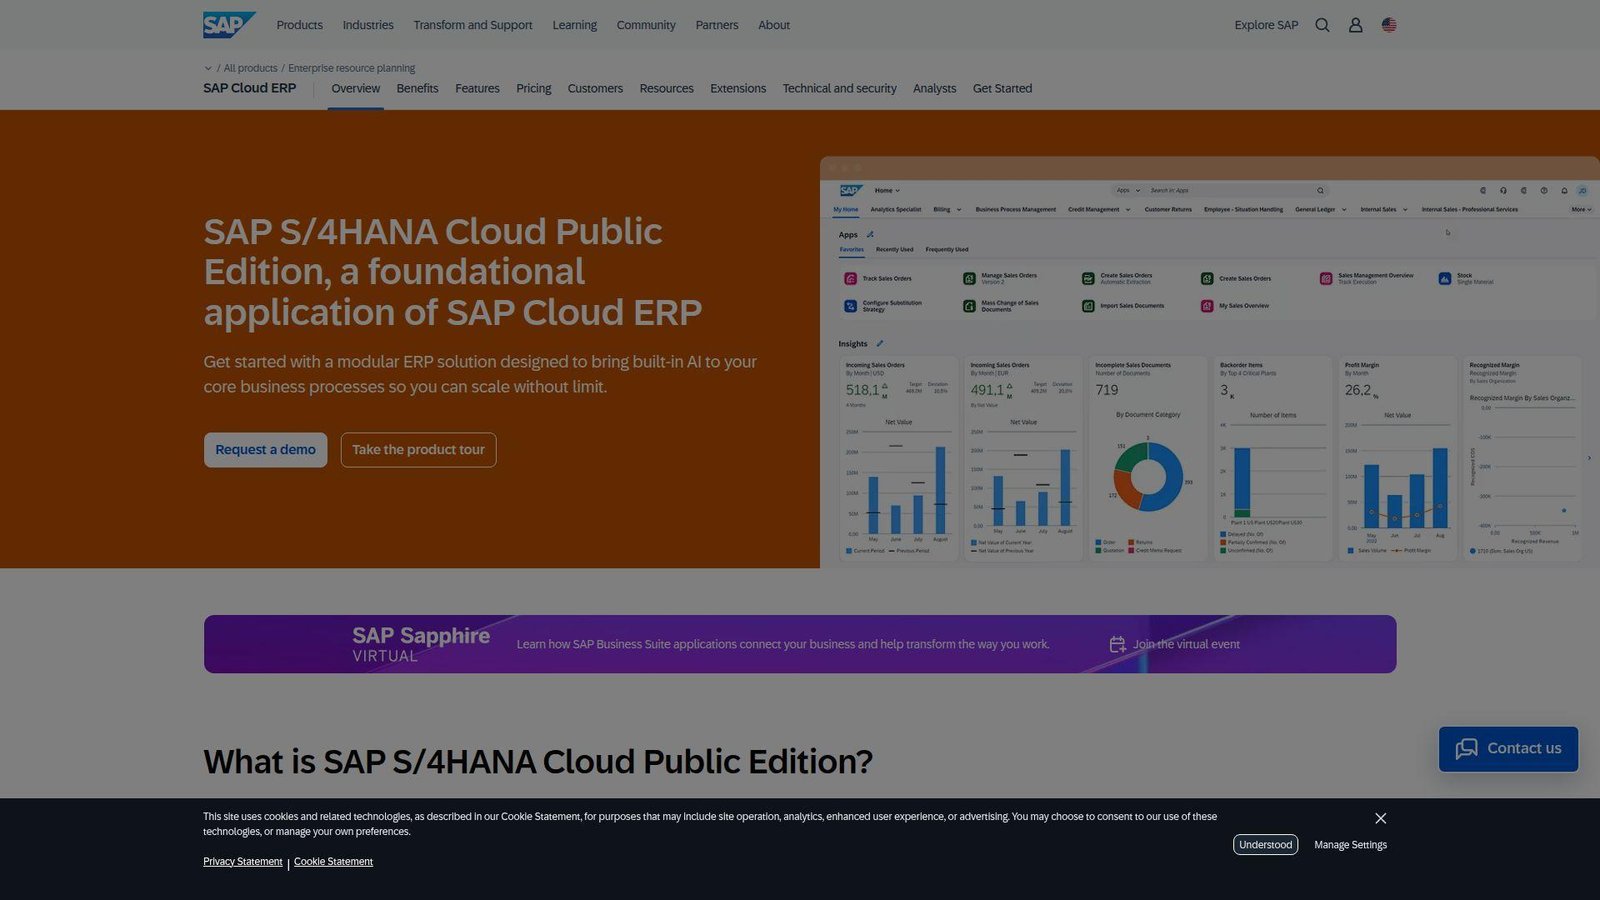This screenshot has height=900, width=1600.
Task: Open the Resources tab
Action: [x=667, y=88]
